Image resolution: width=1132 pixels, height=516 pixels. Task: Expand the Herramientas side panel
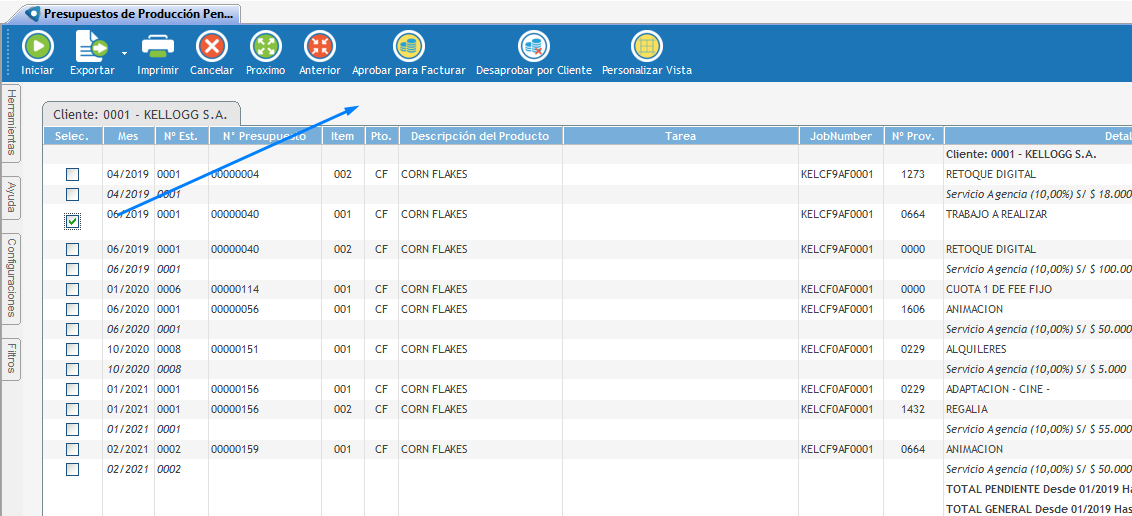tap(11, 121)
